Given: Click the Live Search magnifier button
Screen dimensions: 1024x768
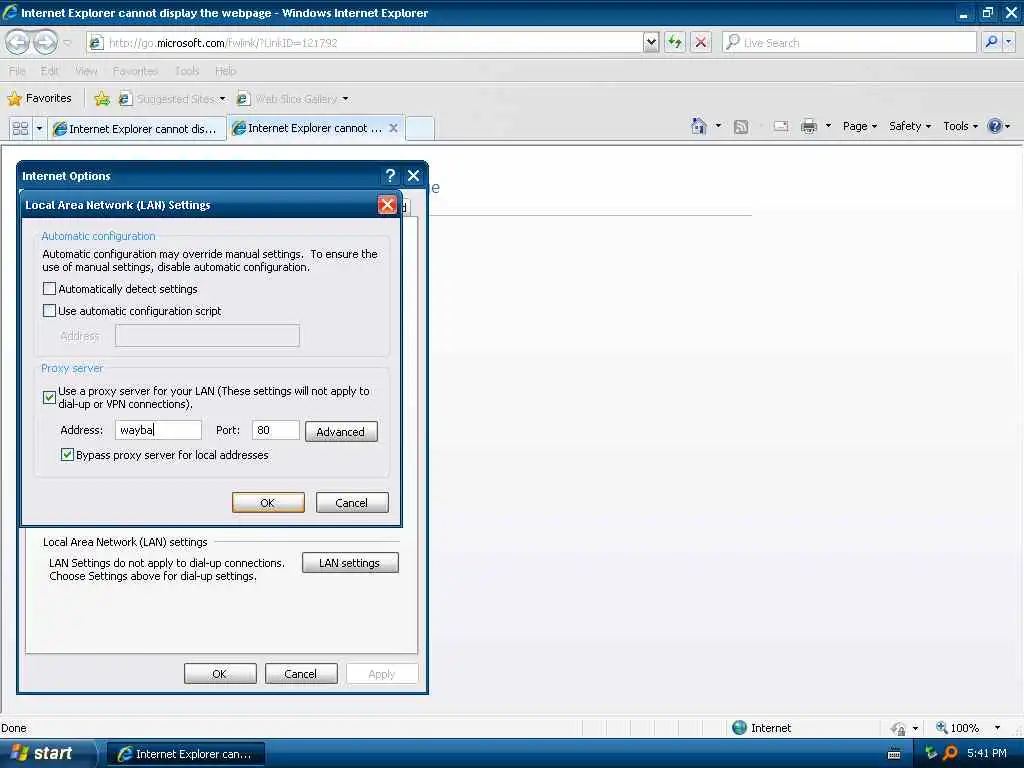Looking at the screenshot, I should click(991, 42).
